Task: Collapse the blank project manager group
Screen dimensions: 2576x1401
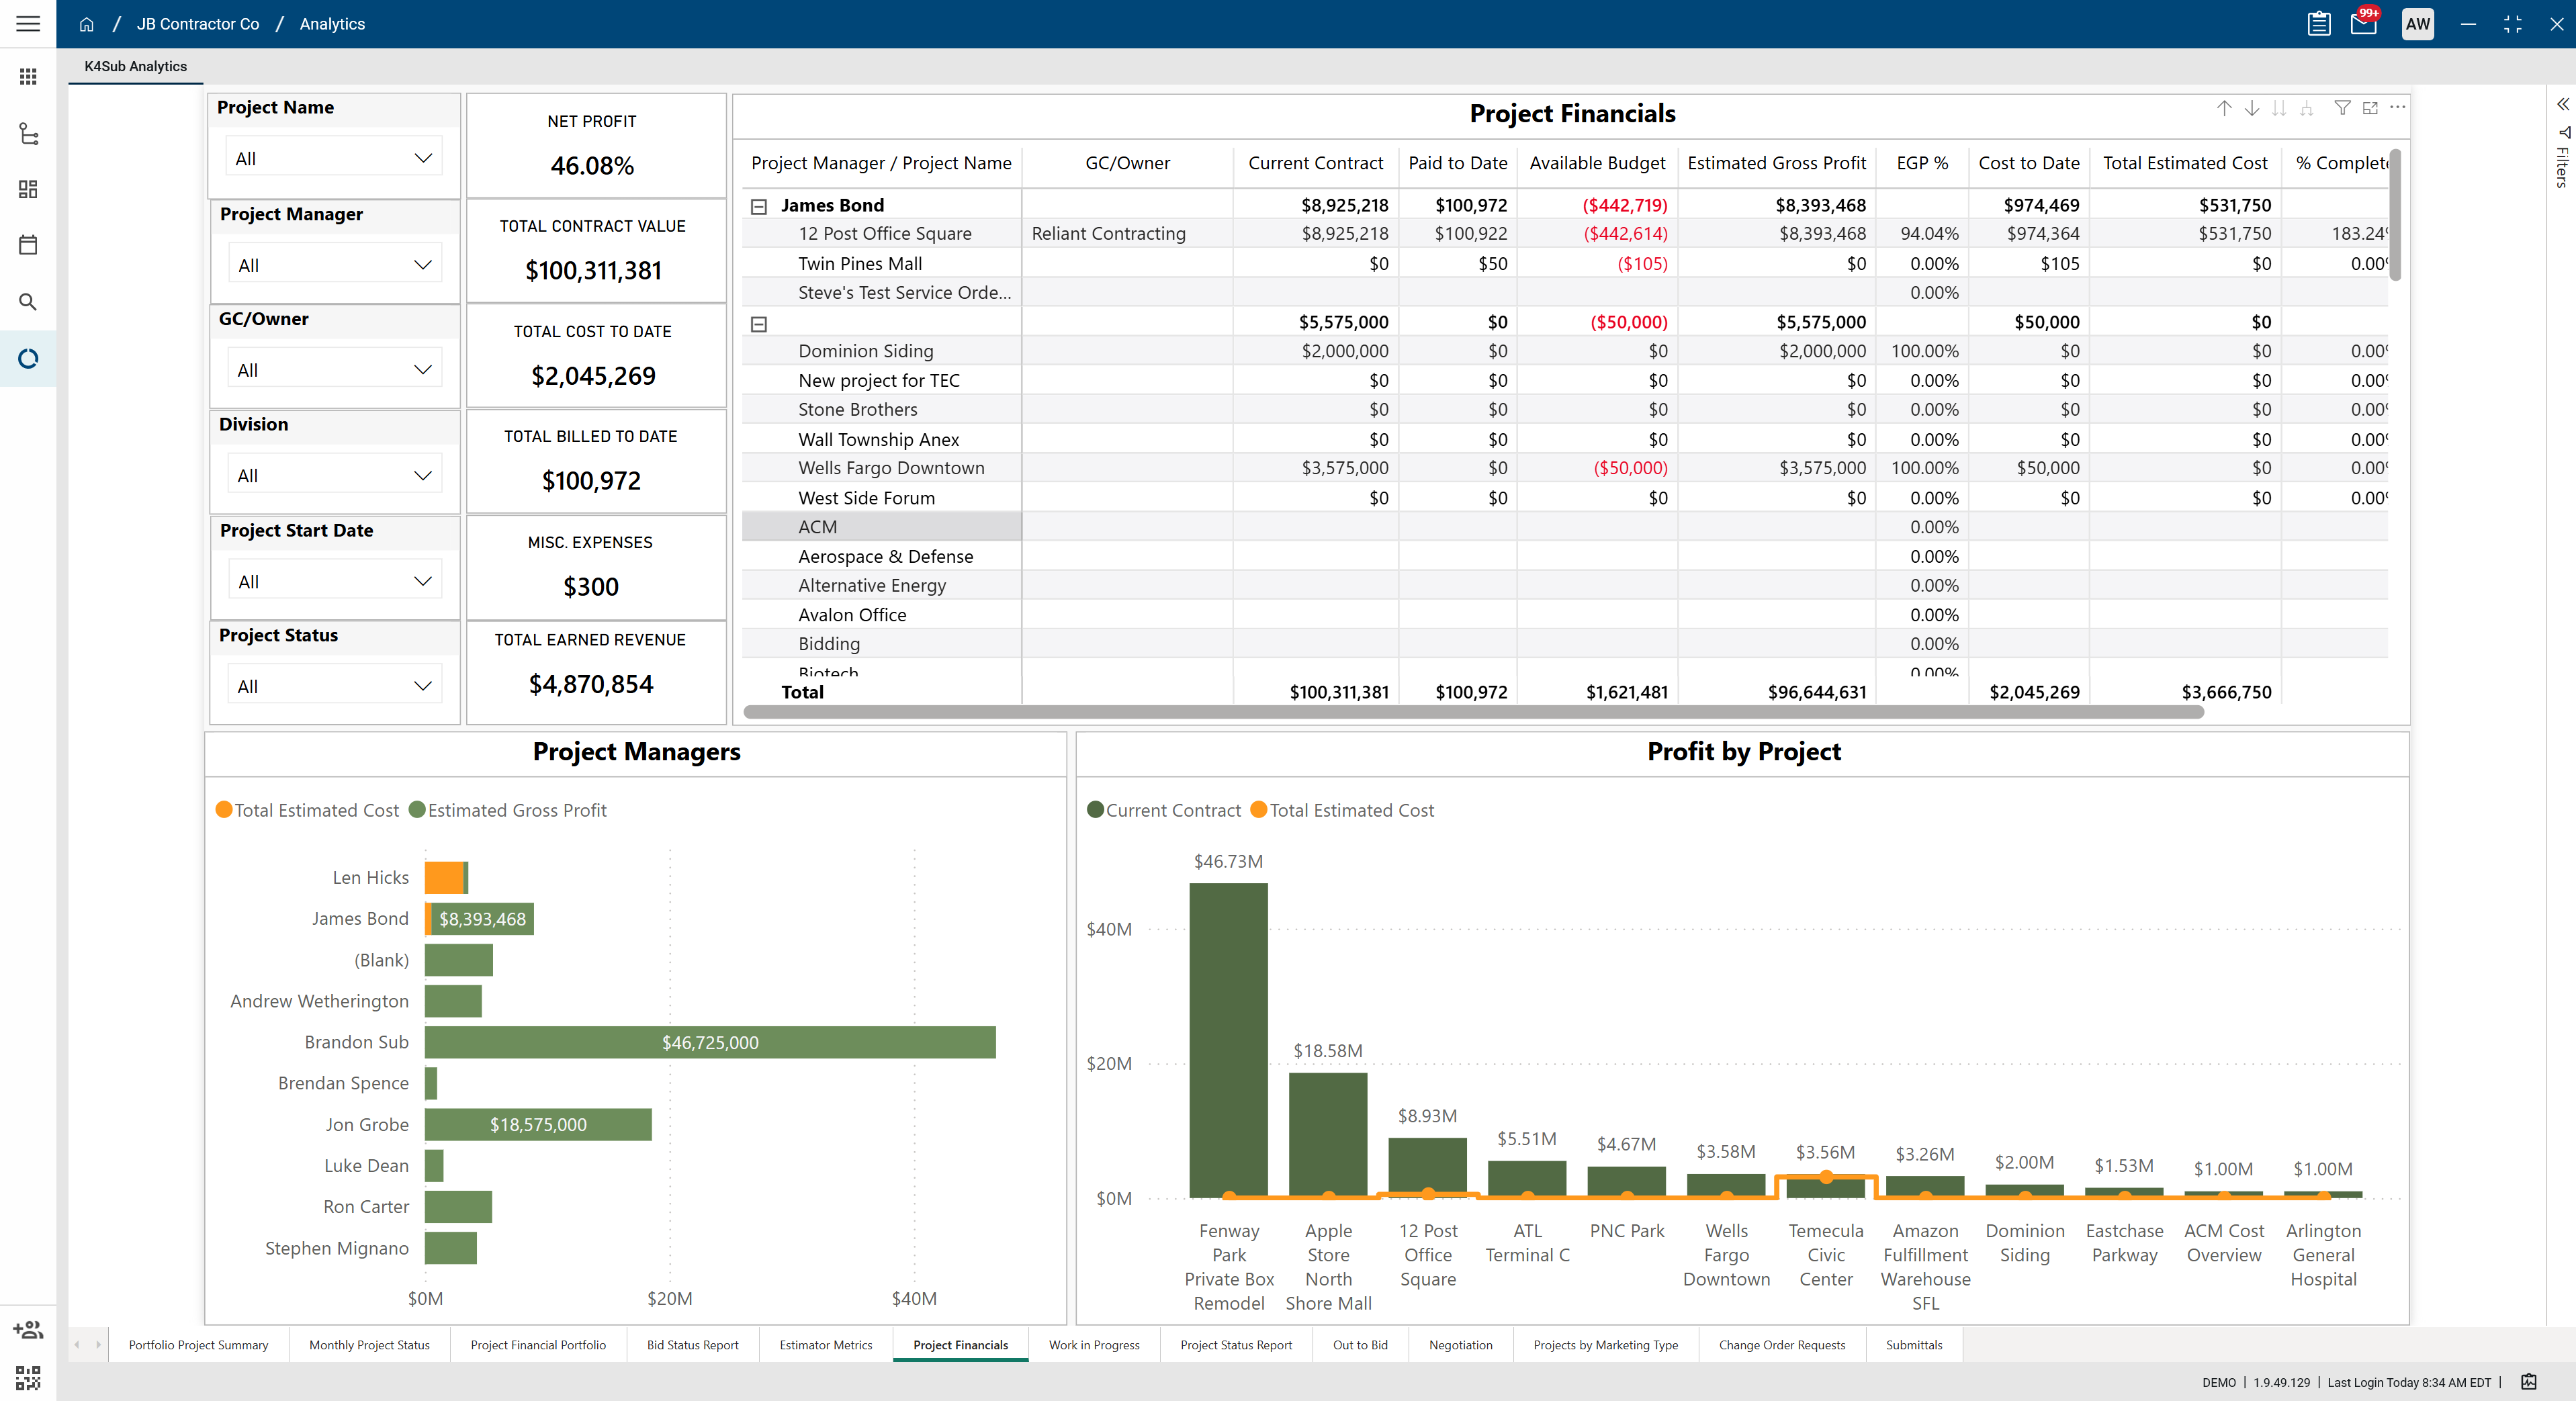Action: point(759,324)
